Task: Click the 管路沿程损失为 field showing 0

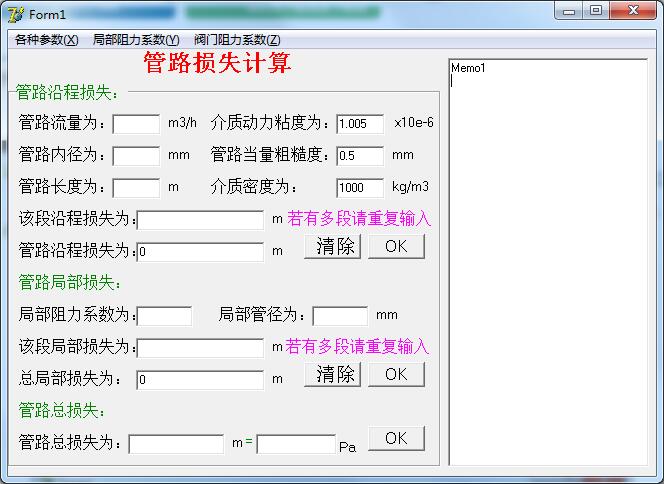Action: coord(200,252)
